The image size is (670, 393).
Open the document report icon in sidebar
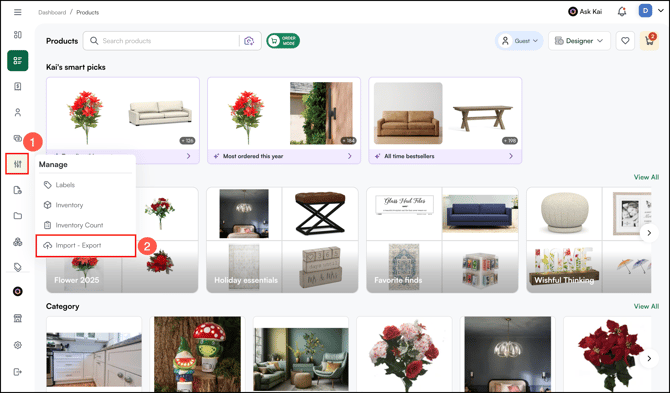click(18, 190)
